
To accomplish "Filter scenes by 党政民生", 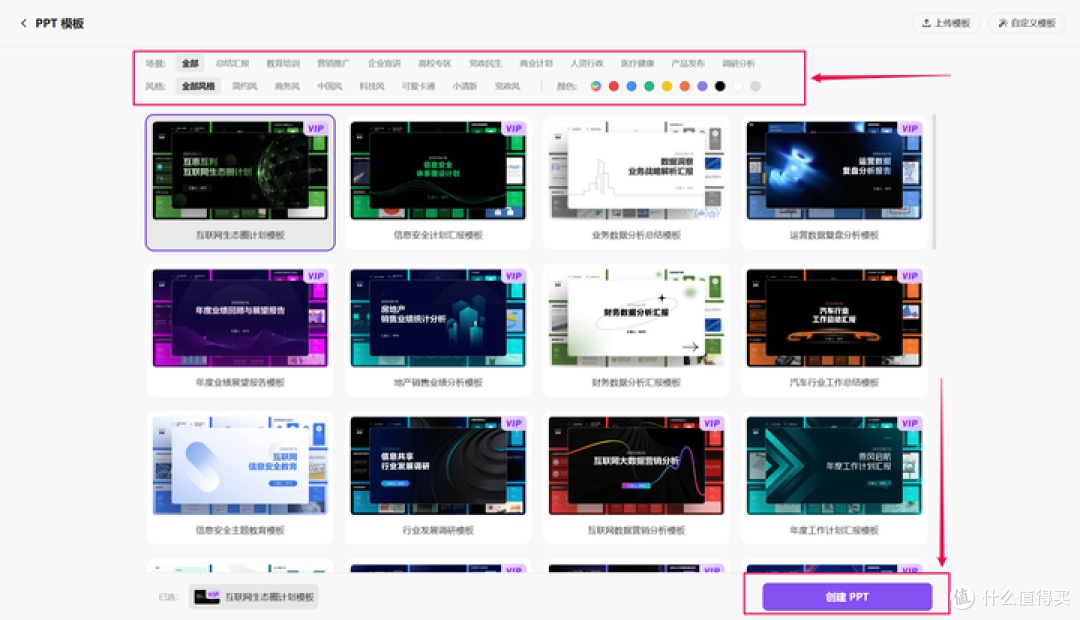I will pos(486,63).
